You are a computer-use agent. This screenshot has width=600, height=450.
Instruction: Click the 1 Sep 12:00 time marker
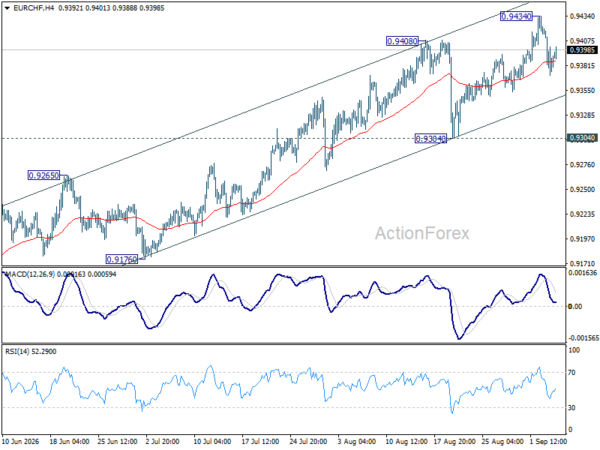(x=548, y=441)
